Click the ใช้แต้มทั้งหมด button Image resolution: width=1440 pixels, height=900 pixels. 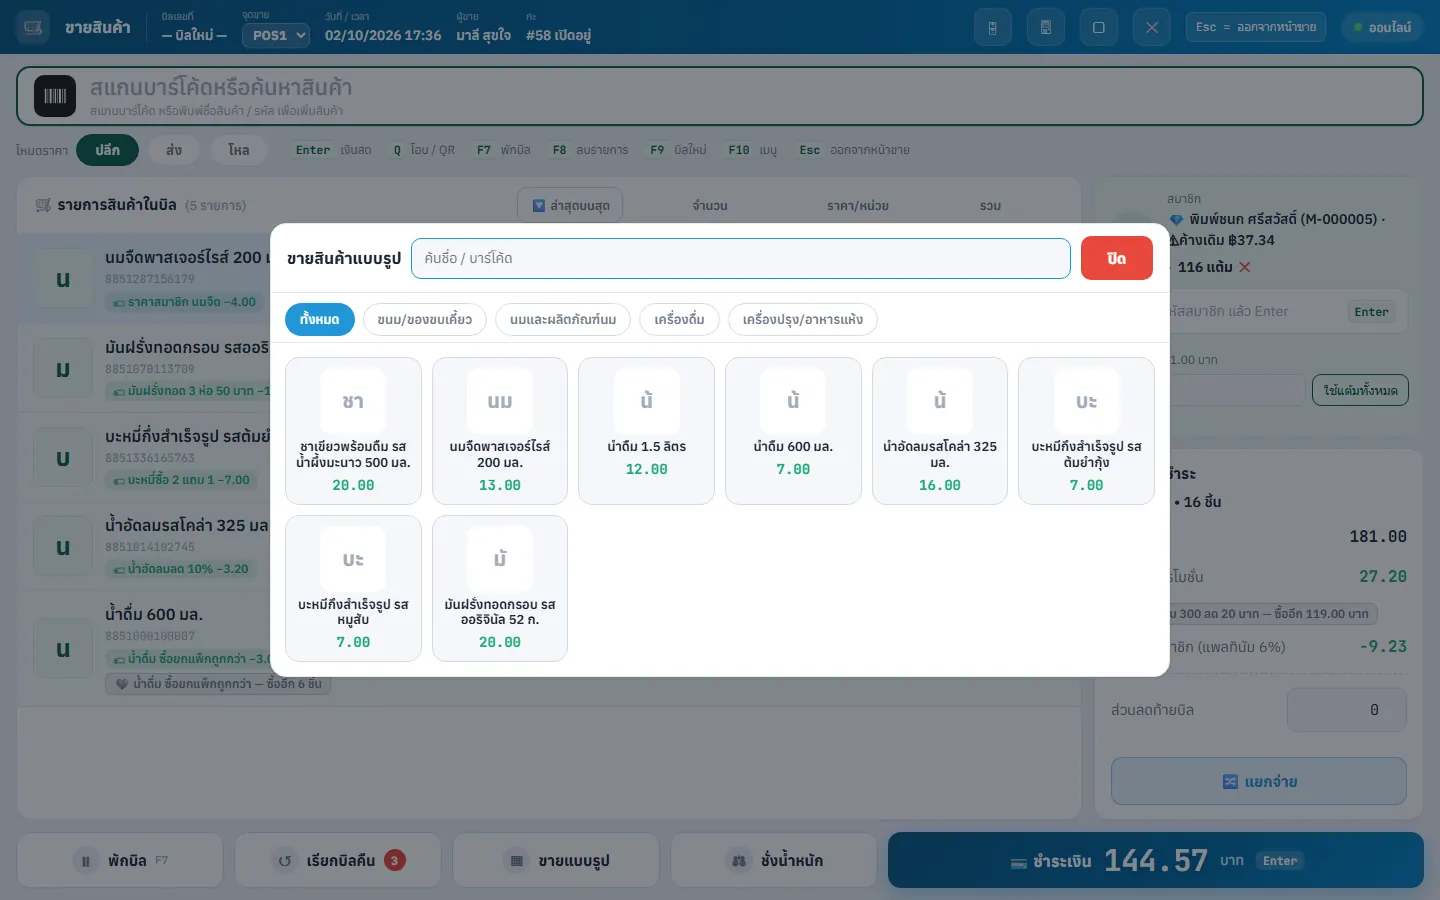point(1360,390)
